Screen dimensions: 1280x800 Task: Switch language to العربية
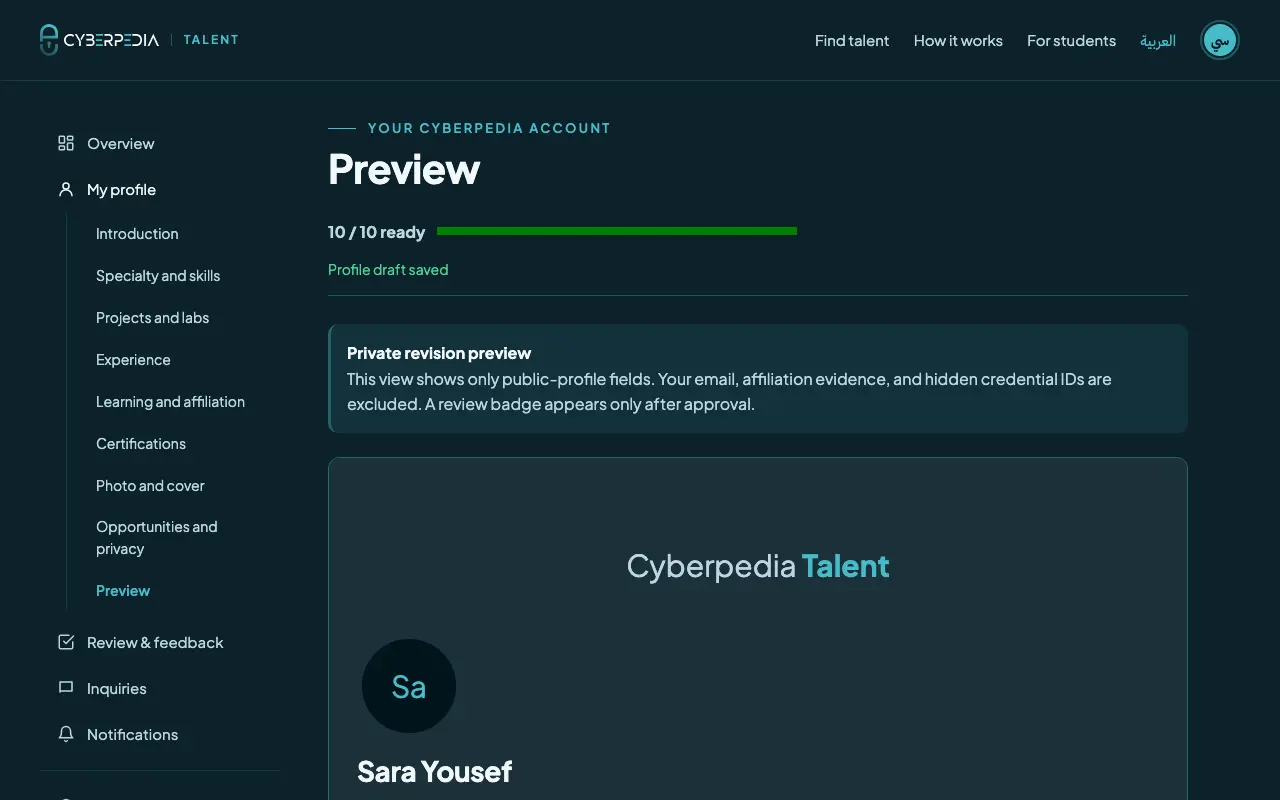tap(1158, 41)
